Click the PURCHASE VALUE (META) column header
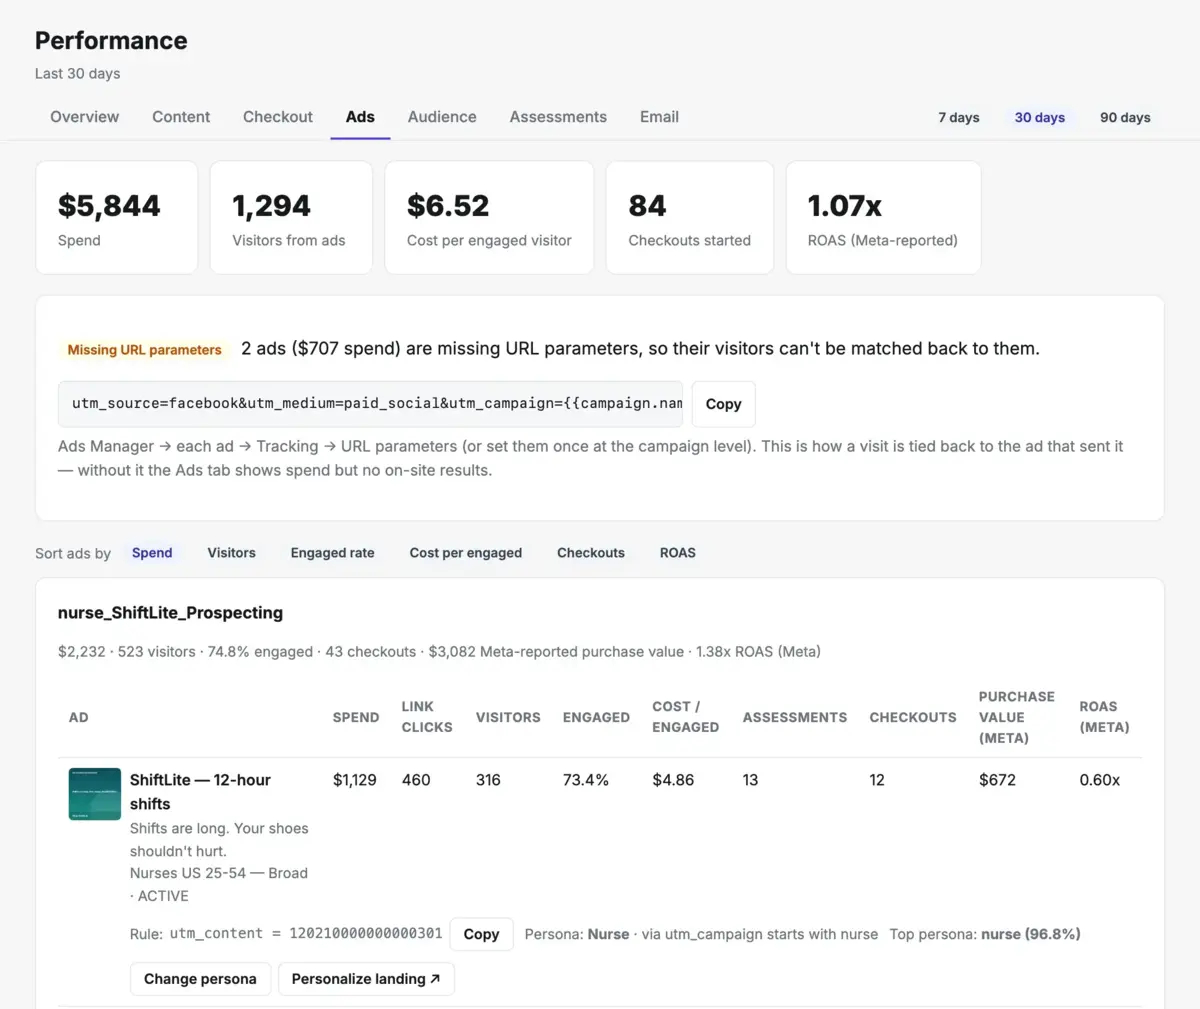Image resolution: width=1200 pixels, height=1009 pixels. coord(1016,717)
